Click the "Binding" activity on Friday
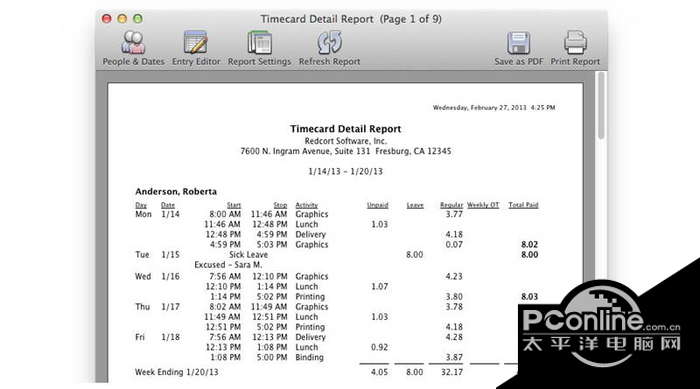Image resolution: width=700 pixels, height=389 pixels. pos(309,357)
